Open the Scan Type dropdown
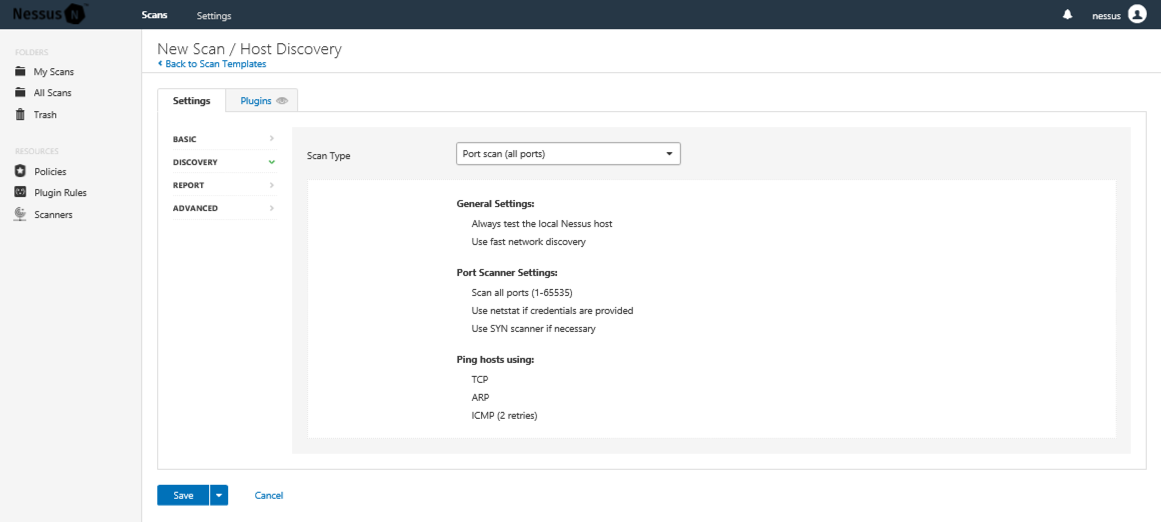This screenshot has width=1161, height=522. (568, 154)
